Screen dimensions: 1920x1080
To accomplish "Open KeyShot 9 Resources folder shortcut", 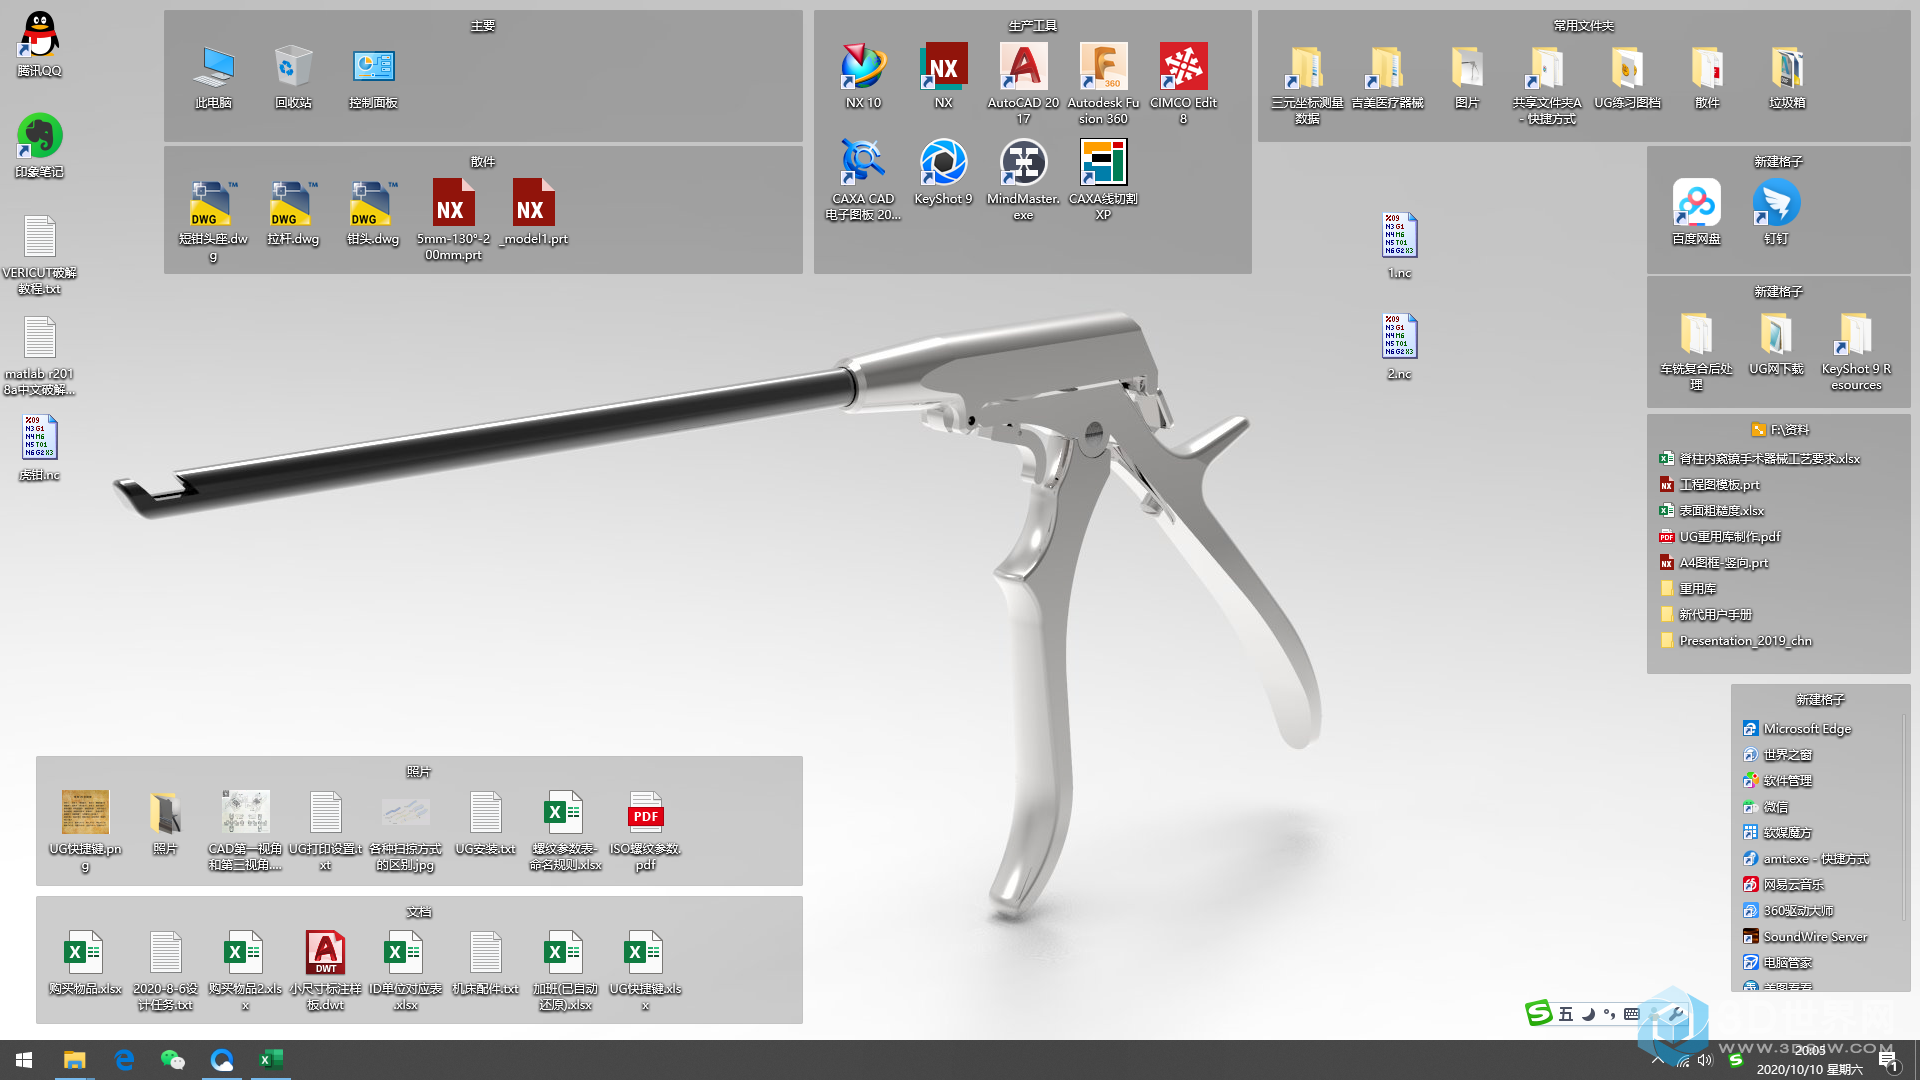I will point(1856,351).
